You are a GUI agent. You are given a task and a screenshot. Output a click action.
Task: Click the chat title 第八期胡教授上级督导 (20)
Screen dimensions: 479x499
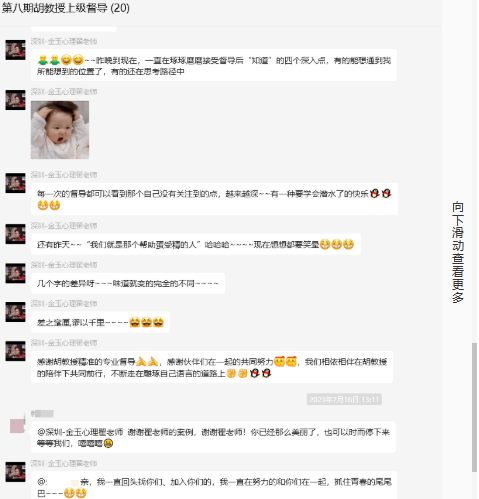pos(66,8)
